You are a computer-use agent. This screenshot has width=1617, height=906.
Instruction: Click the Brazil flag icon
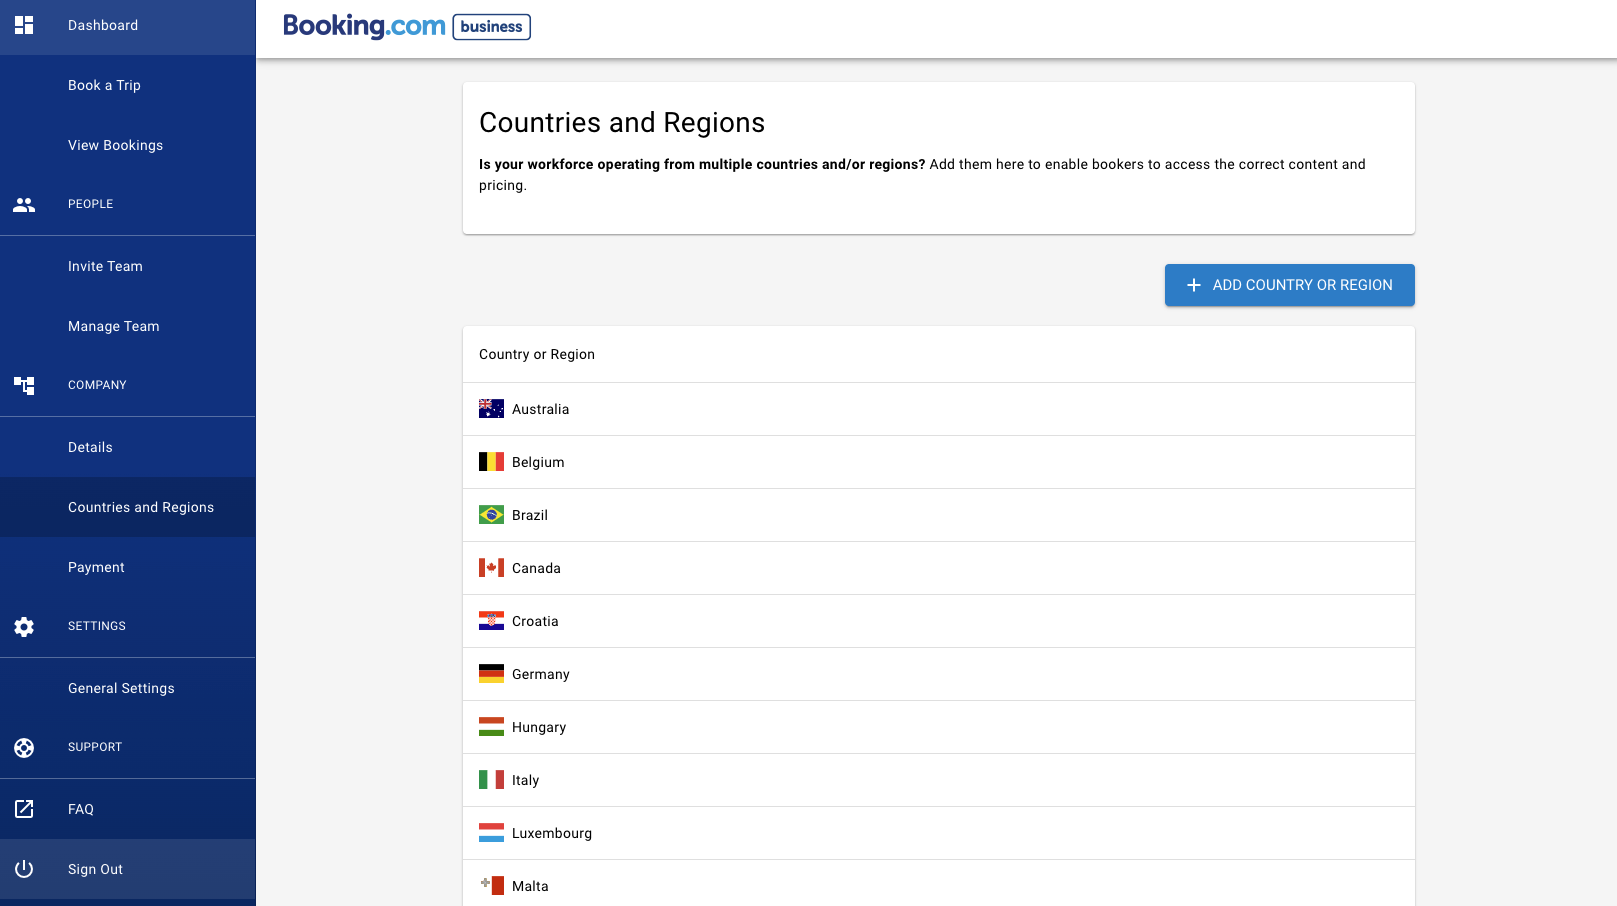491,514
